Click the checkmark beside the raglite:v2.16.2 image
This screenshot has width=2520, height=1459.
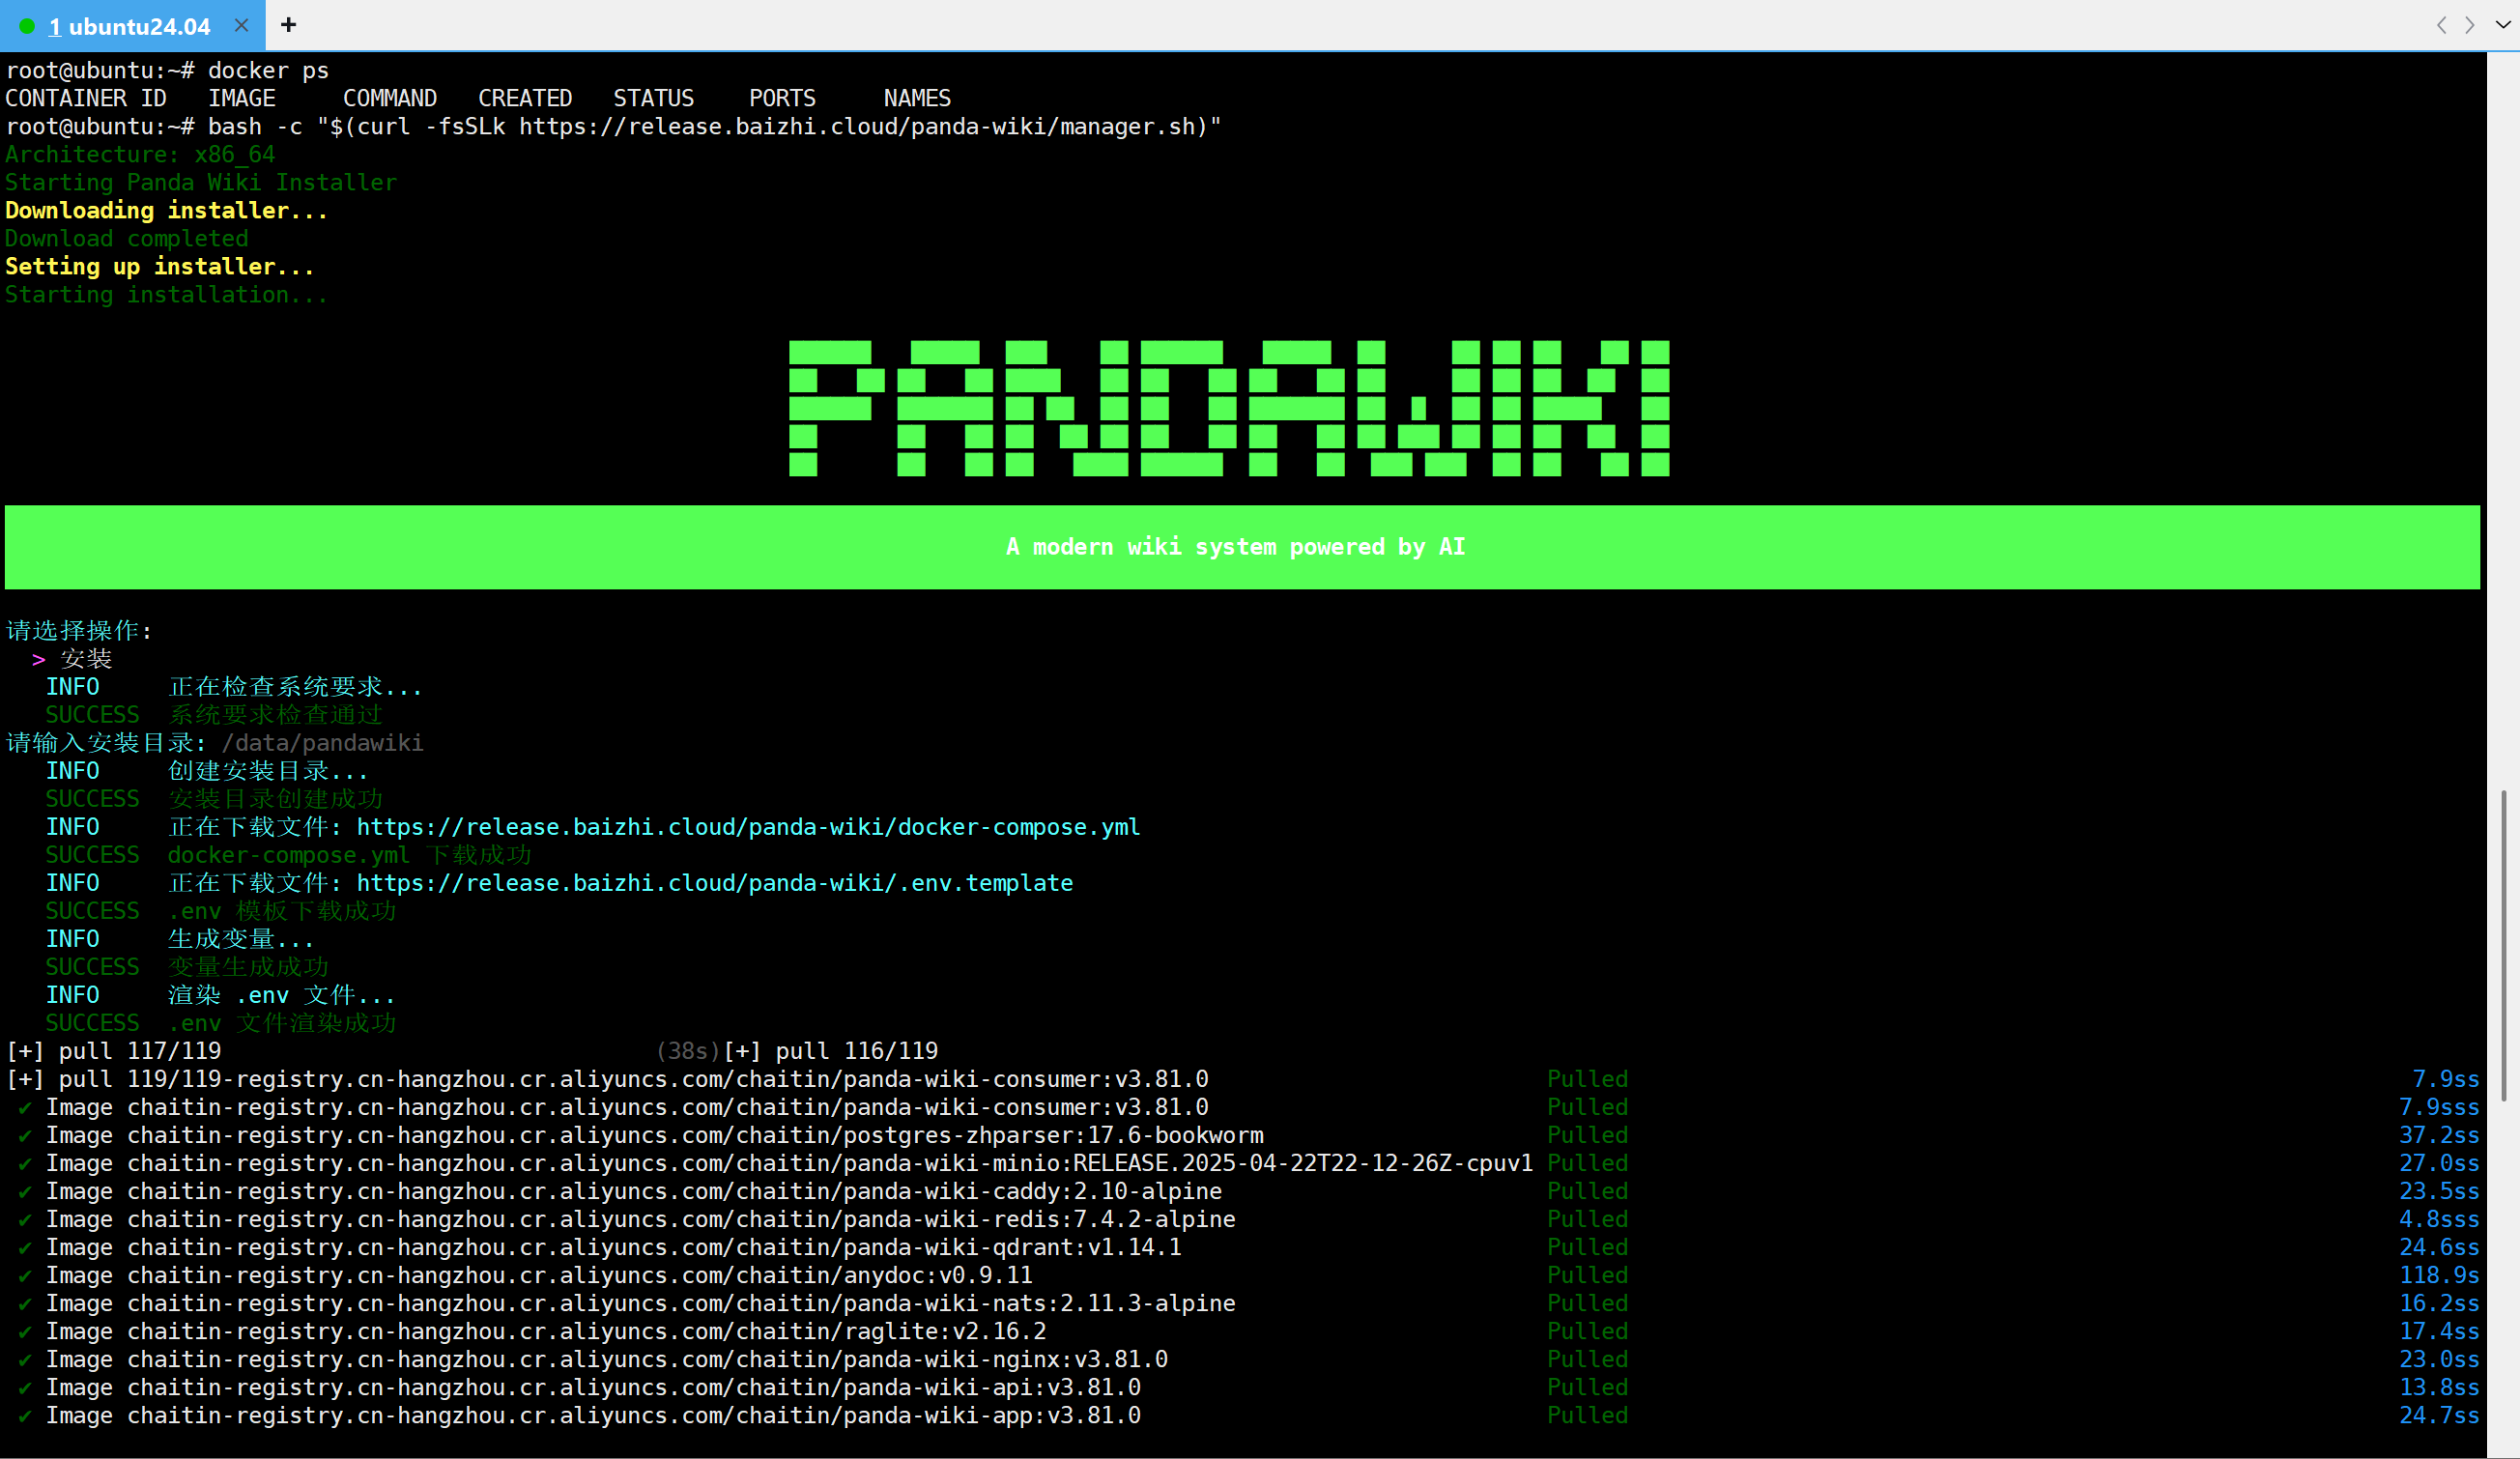[x=25, y=1332]
